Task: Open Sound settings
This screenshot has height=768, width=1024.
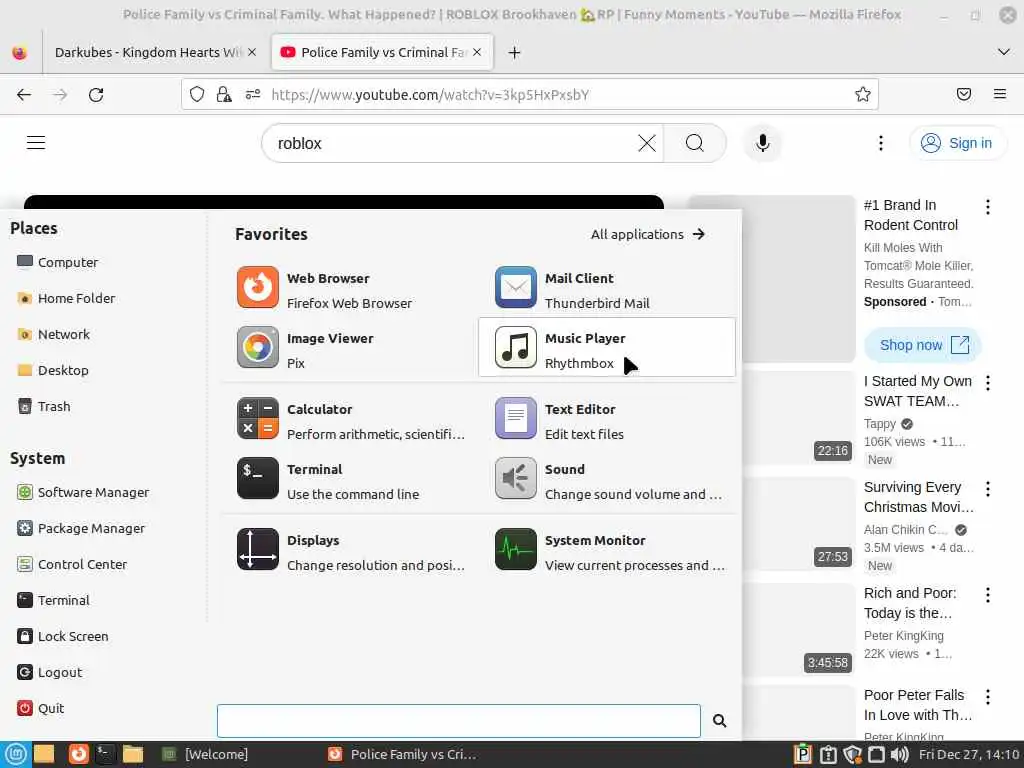Action: tap(607, 479)
